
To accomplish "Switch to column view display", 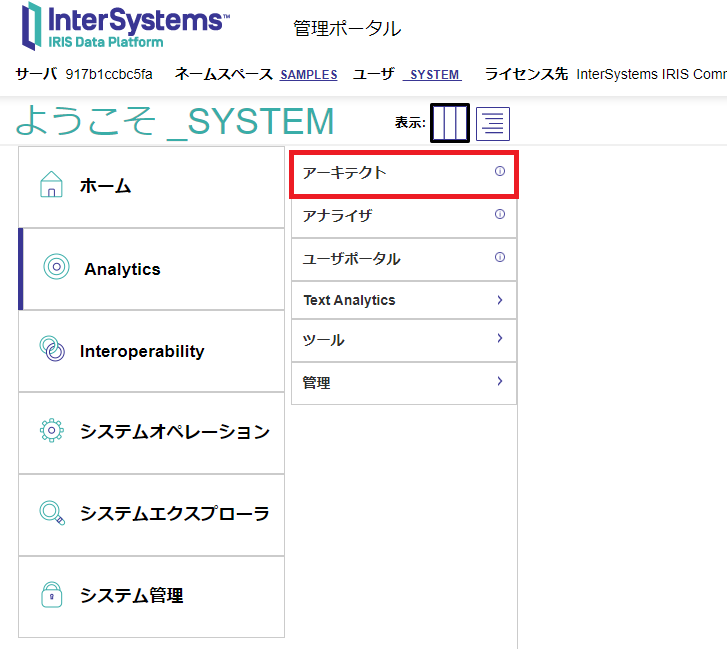I will [x=450, y=123].
